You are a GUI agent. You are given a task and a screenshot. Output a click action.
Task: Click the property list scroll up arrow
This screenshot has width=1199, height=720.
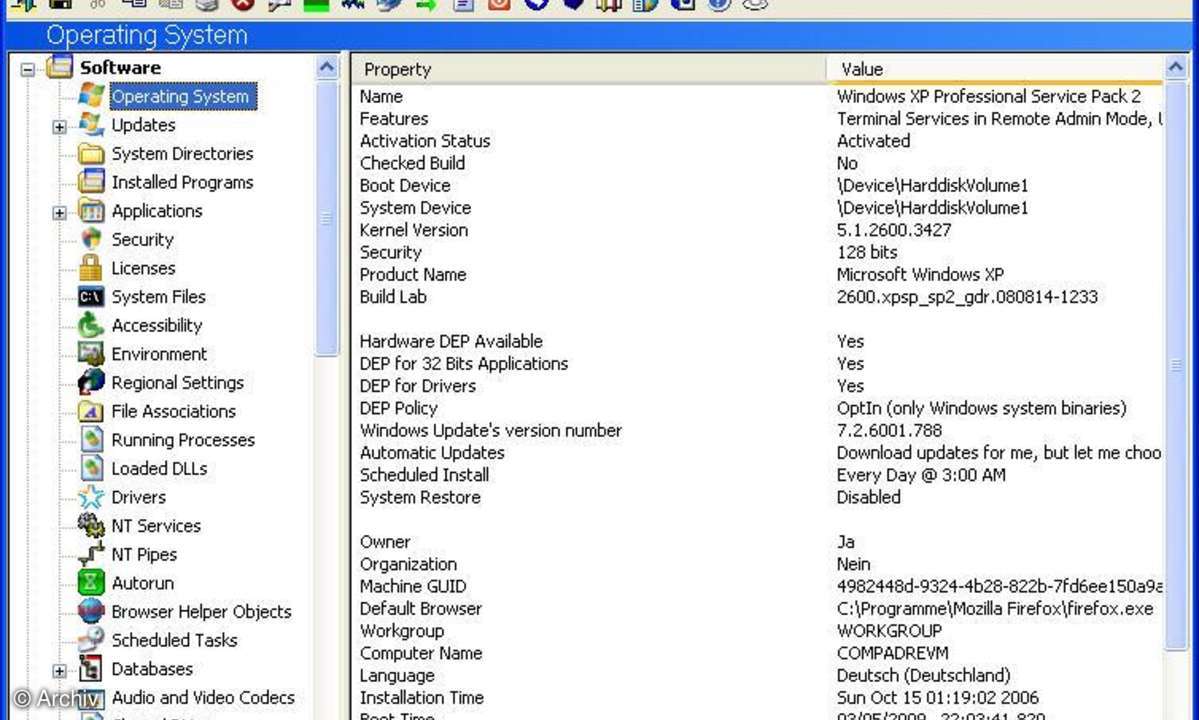click(1176, 67)
